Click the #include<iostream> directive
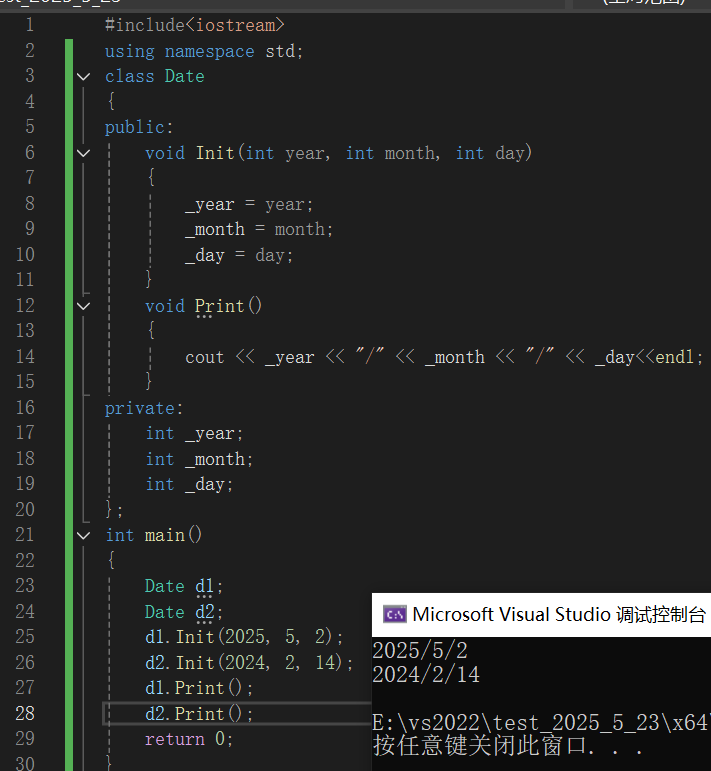711x771 pixels. coord(195,25)
